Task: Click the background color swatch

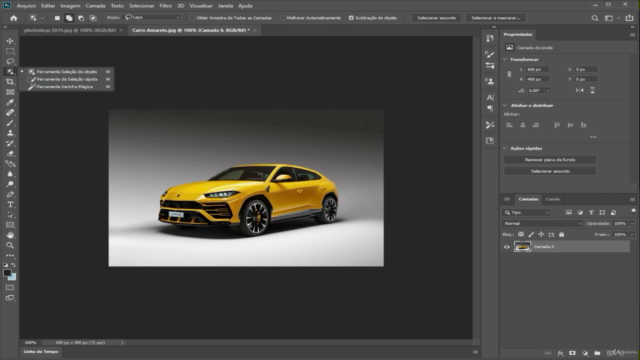Action: [13, 277]
